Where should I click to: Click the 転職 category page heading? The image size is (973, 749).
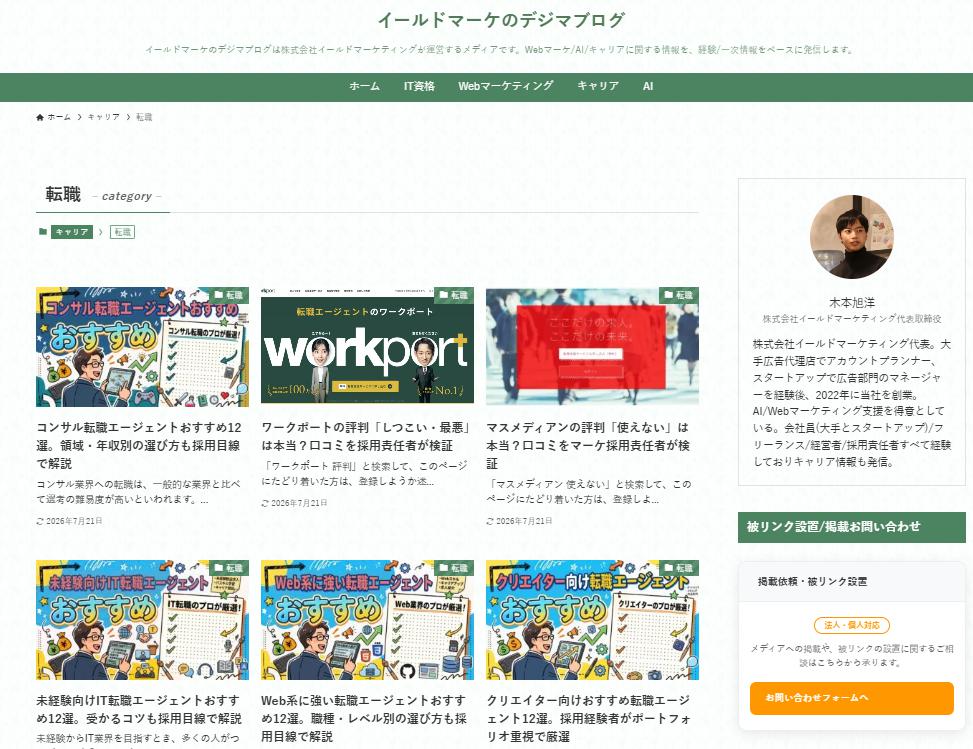(63, 195)
